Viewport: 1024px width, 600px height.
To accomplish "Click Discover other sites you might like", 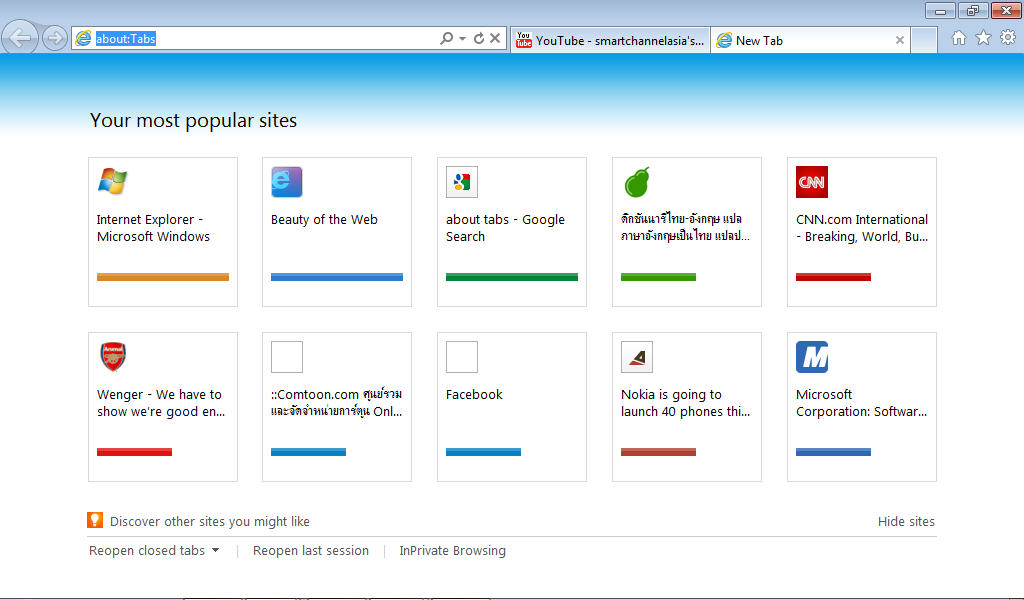I will (210, 522).
